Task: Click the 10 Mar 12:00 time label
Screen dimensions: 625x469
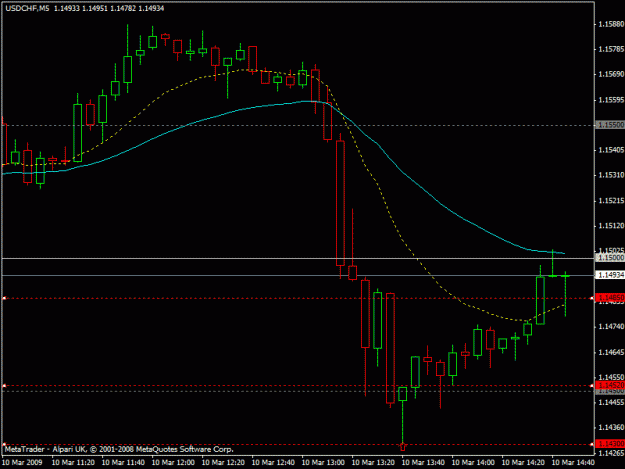Action: point(173,463)
